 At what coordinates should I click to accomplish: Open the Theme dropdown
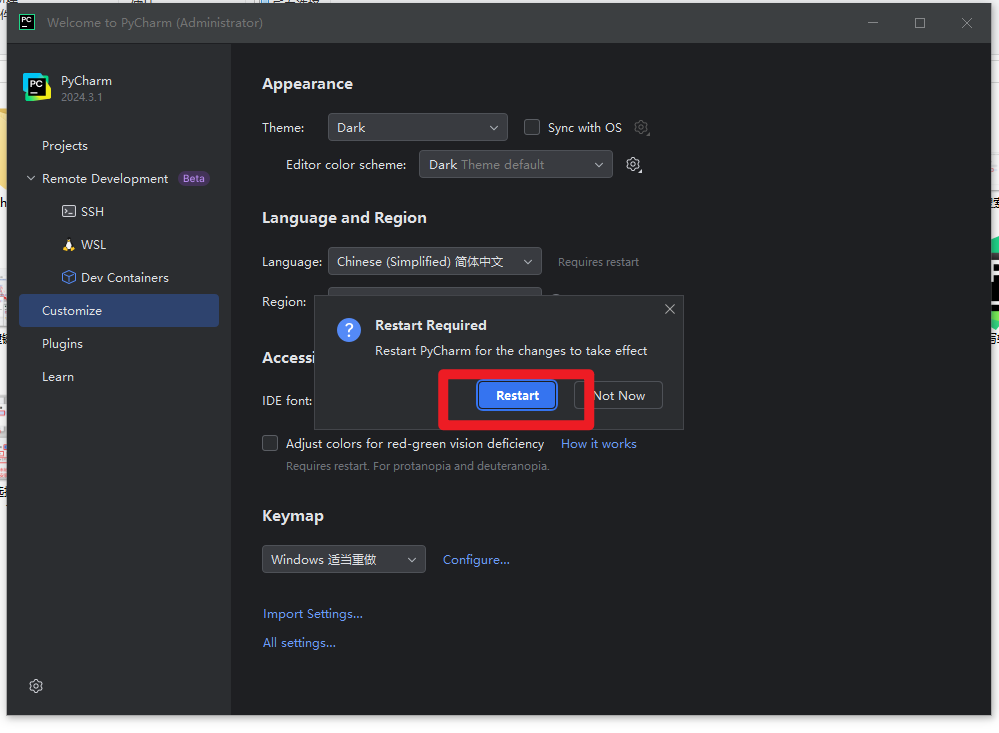(x=418, y=127)
